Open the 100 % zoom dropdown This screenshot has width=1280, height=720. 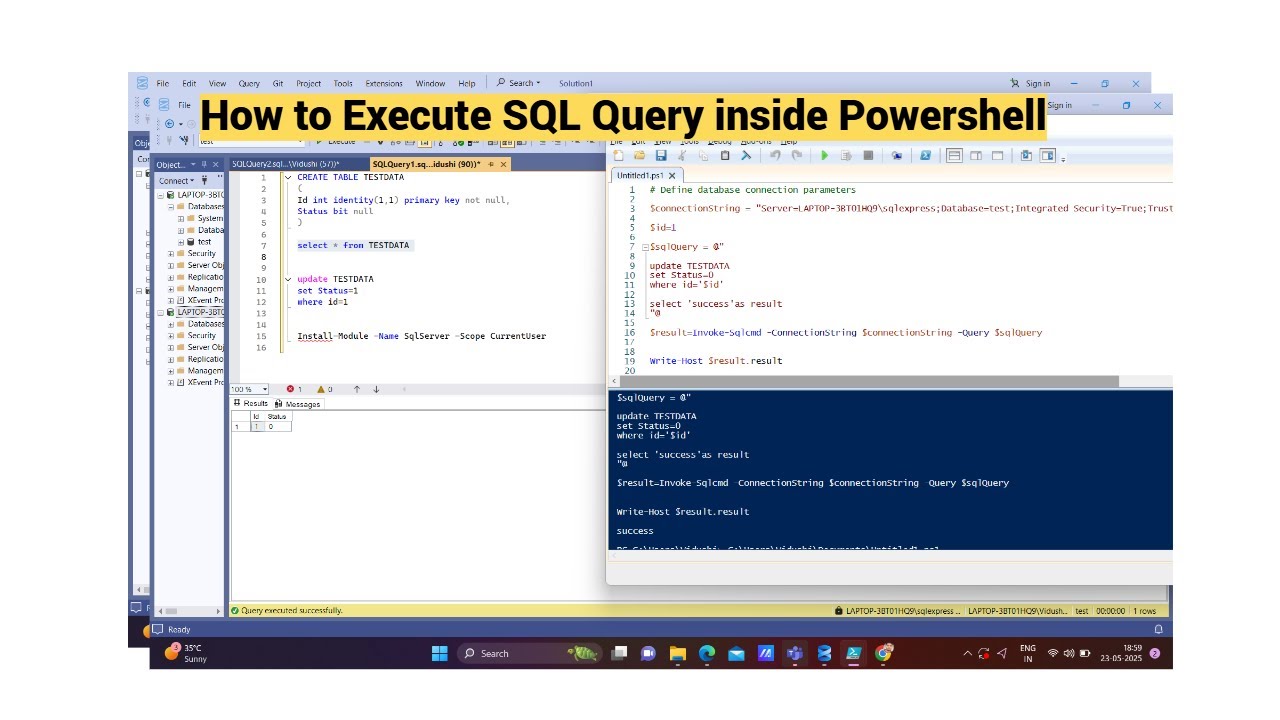[264, 389]
